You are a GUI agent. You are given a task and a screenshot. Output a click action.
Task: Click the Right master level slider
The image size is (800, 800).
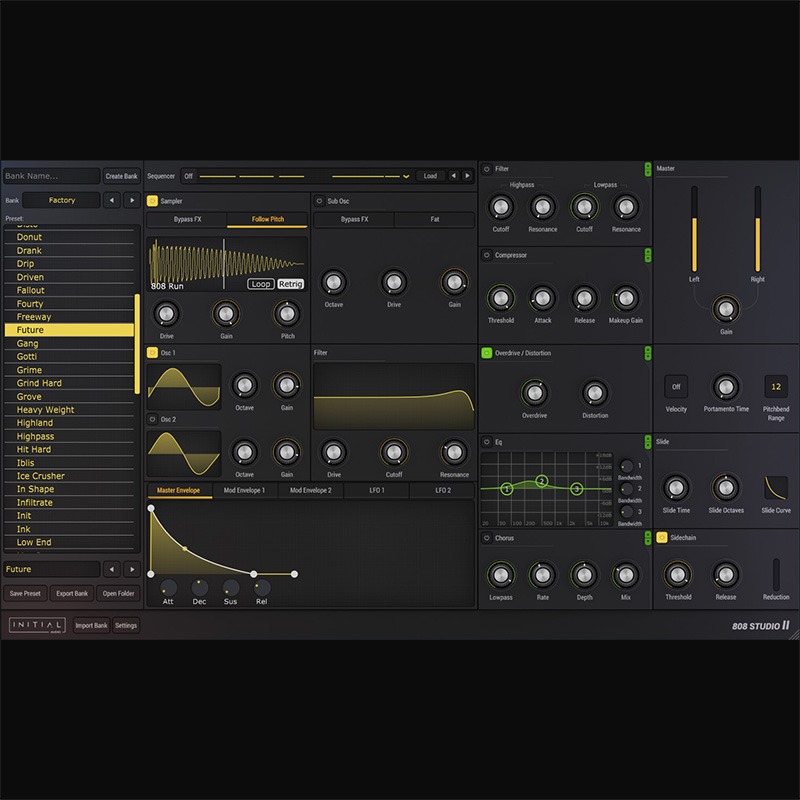coord(757,229)
